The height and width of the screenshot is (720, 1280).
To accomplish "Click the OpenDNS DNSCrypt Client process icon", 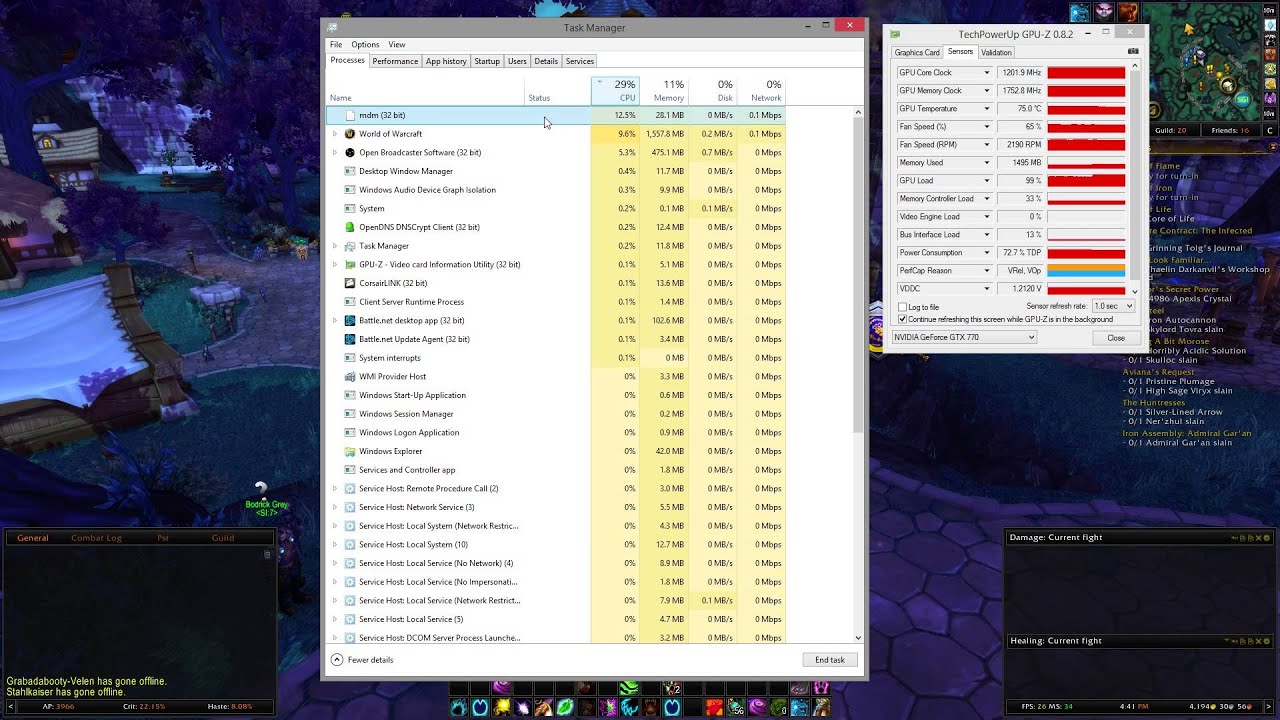I will pyautogui.click(x=350, y=227).
